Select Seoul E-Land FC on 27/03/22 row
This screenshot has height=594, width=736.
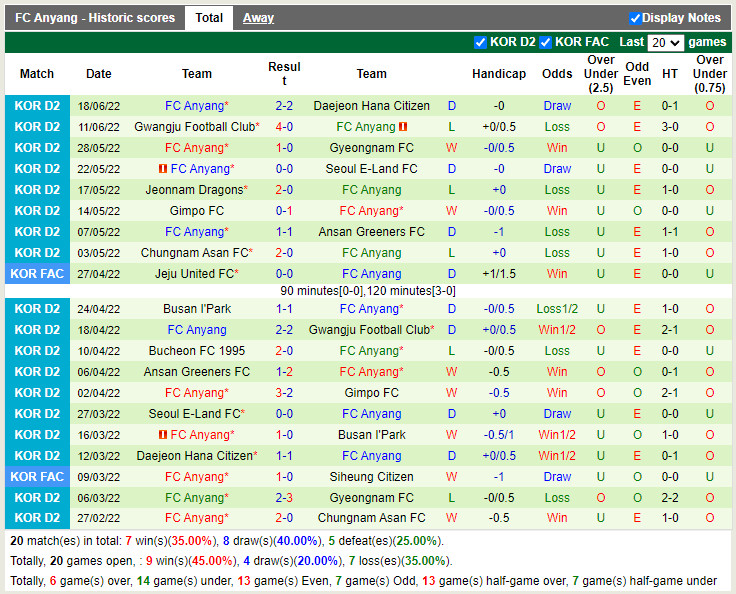(194, 414)
